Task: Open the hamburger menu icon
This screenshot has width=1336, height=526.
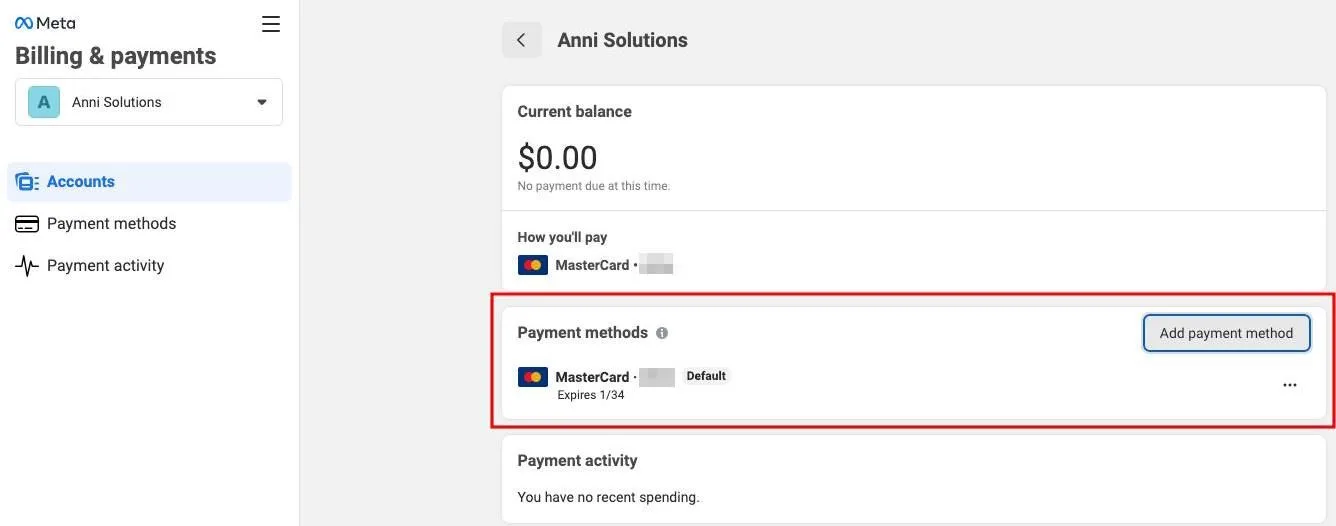Action: 271,24
